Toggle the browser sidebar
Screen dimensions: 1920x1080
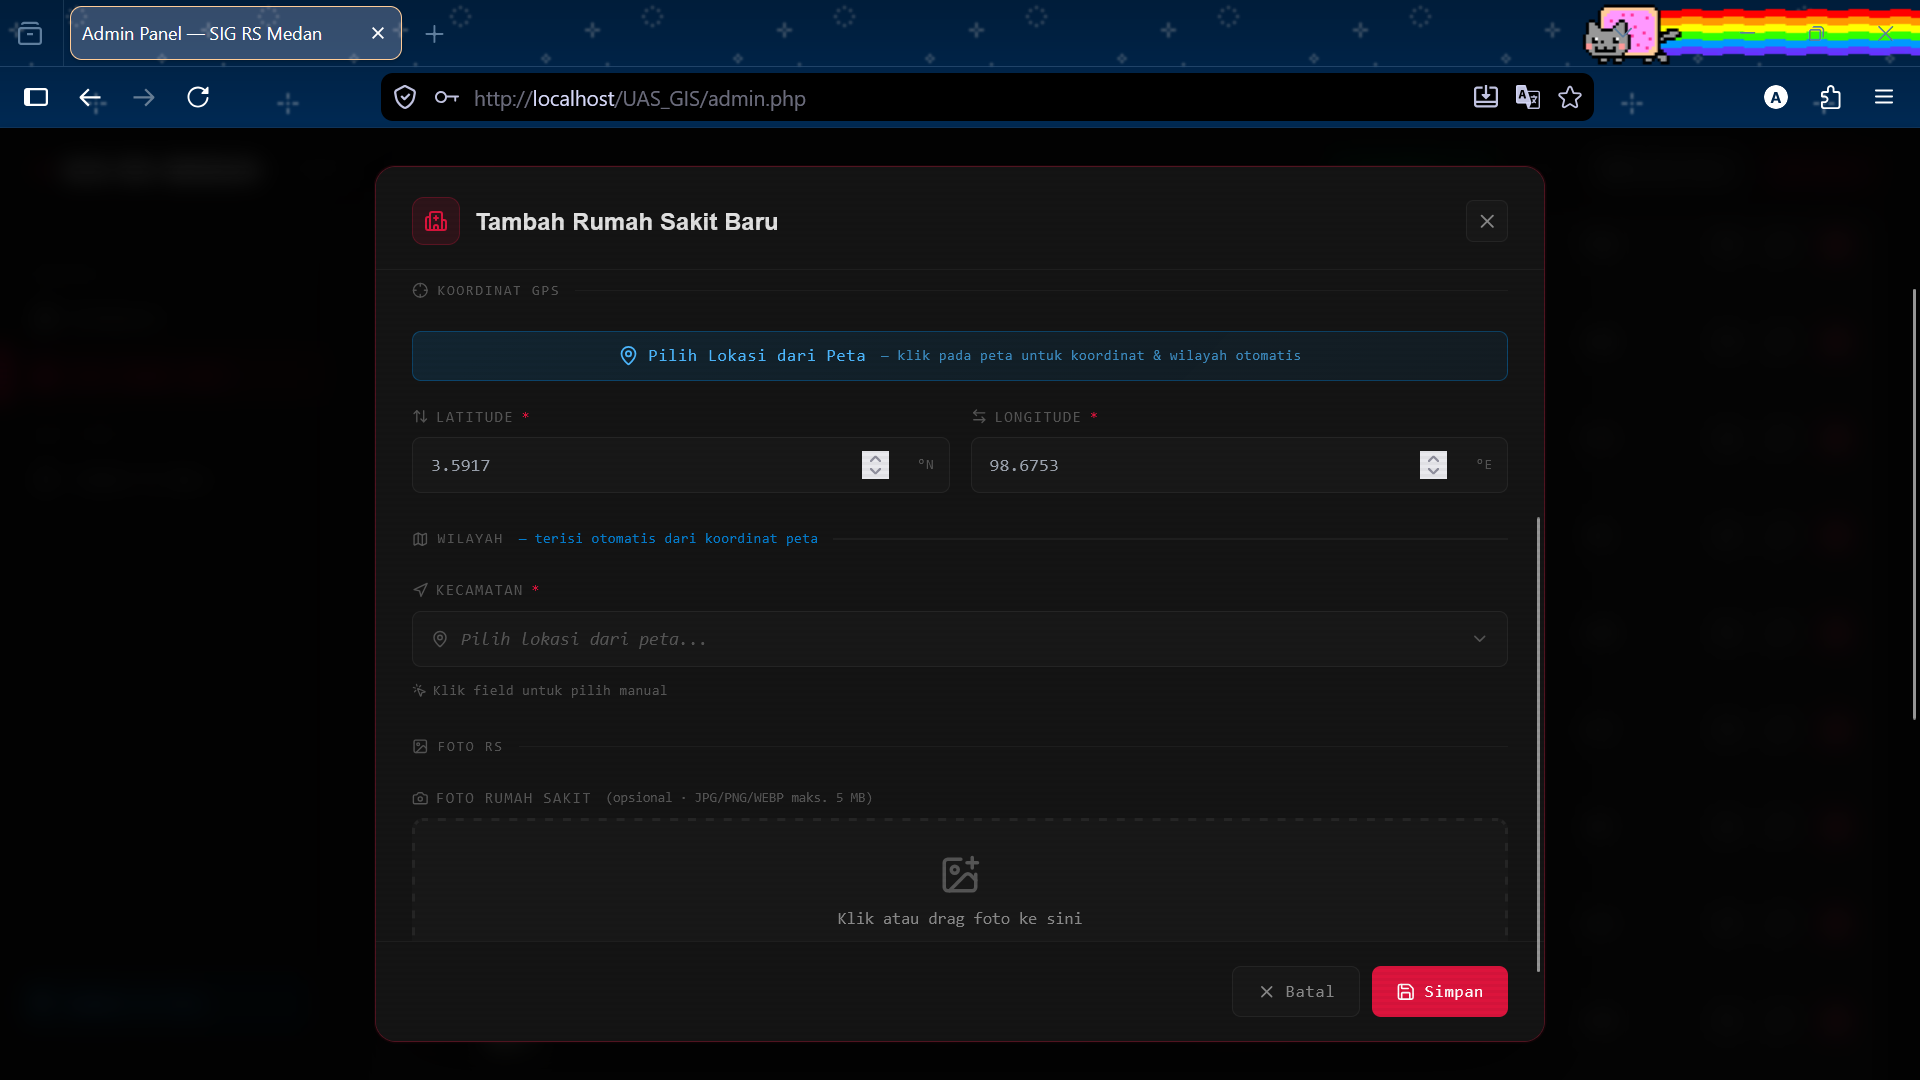click(36, 98)
